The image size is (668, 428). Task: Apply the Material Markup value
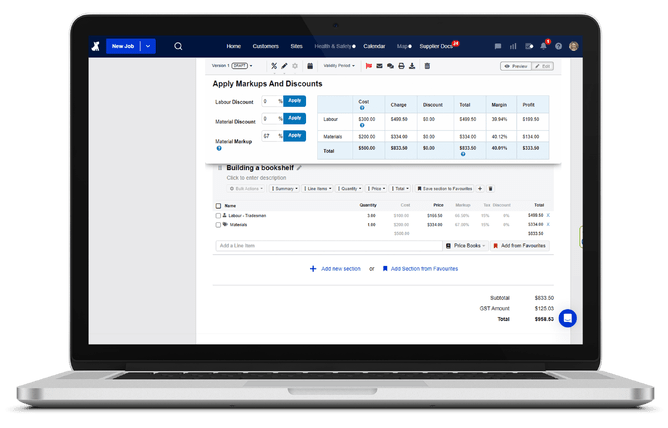(294, 135)
